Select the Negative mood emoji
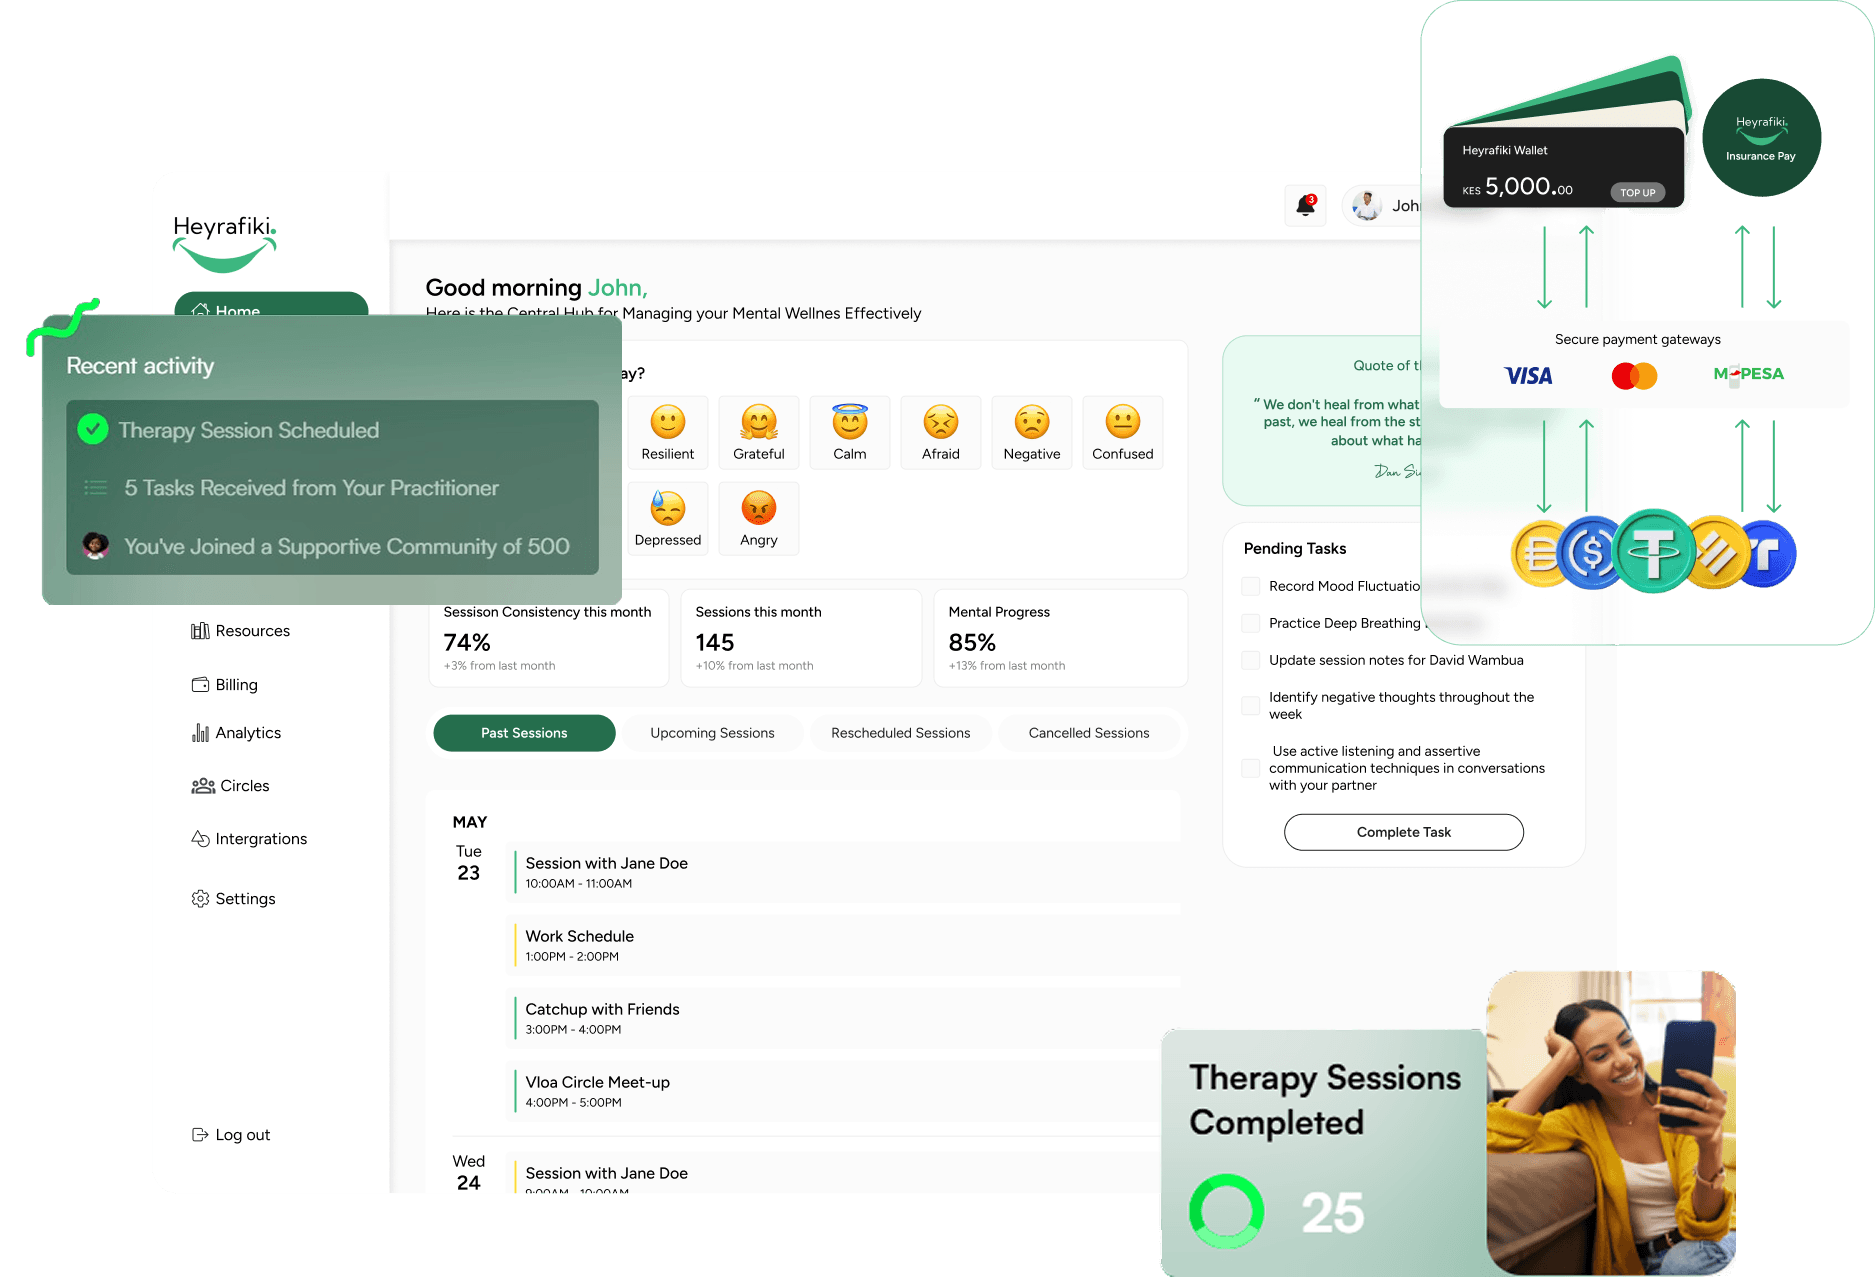The image size is (1875, 1277). [1032, 432]
